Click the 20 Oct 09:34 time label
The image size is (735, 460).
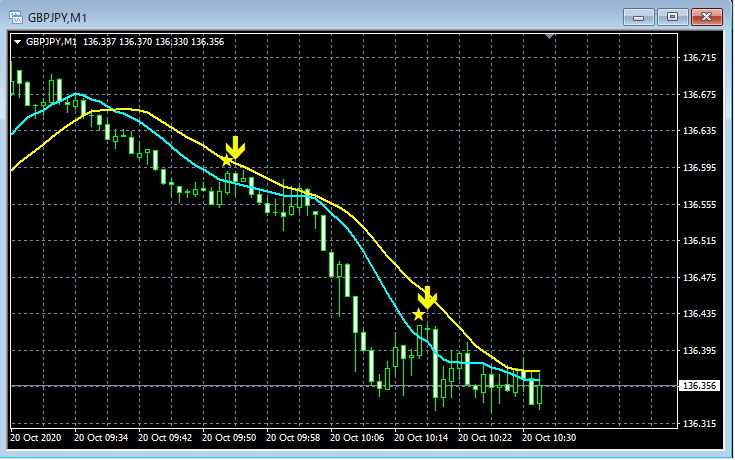point(101,438)
